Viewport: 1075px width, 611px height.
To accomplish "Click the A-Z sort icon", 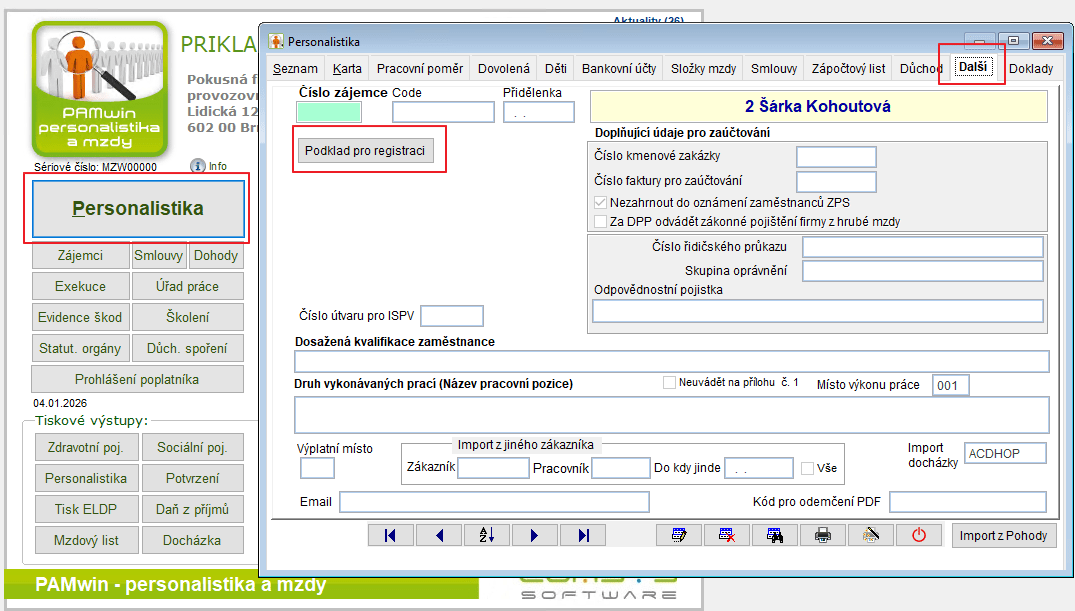I will (x=488, y=535).
